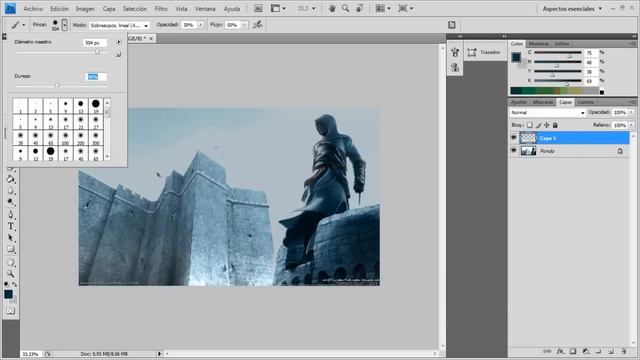Screen dimensions: 640x360
Task: Toggle lock all
Action: (555, 125)
